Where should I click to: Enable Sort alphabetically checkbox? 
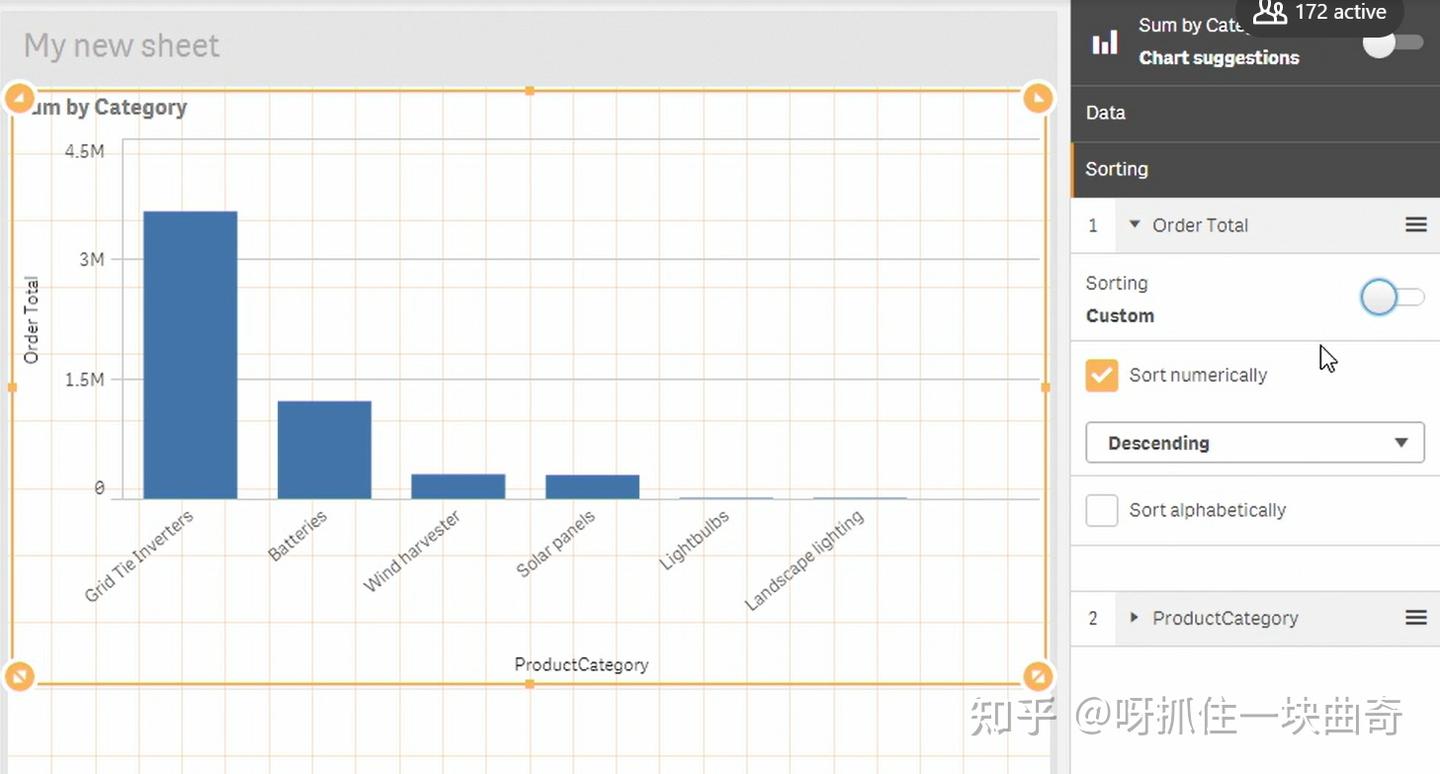[x=1102, y=510]
